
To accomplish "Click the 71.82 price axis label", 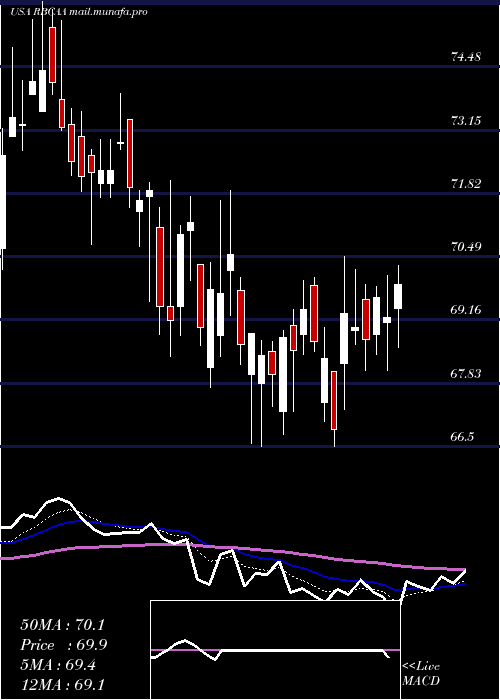I will pyautogui.click(x=466, y=183).
